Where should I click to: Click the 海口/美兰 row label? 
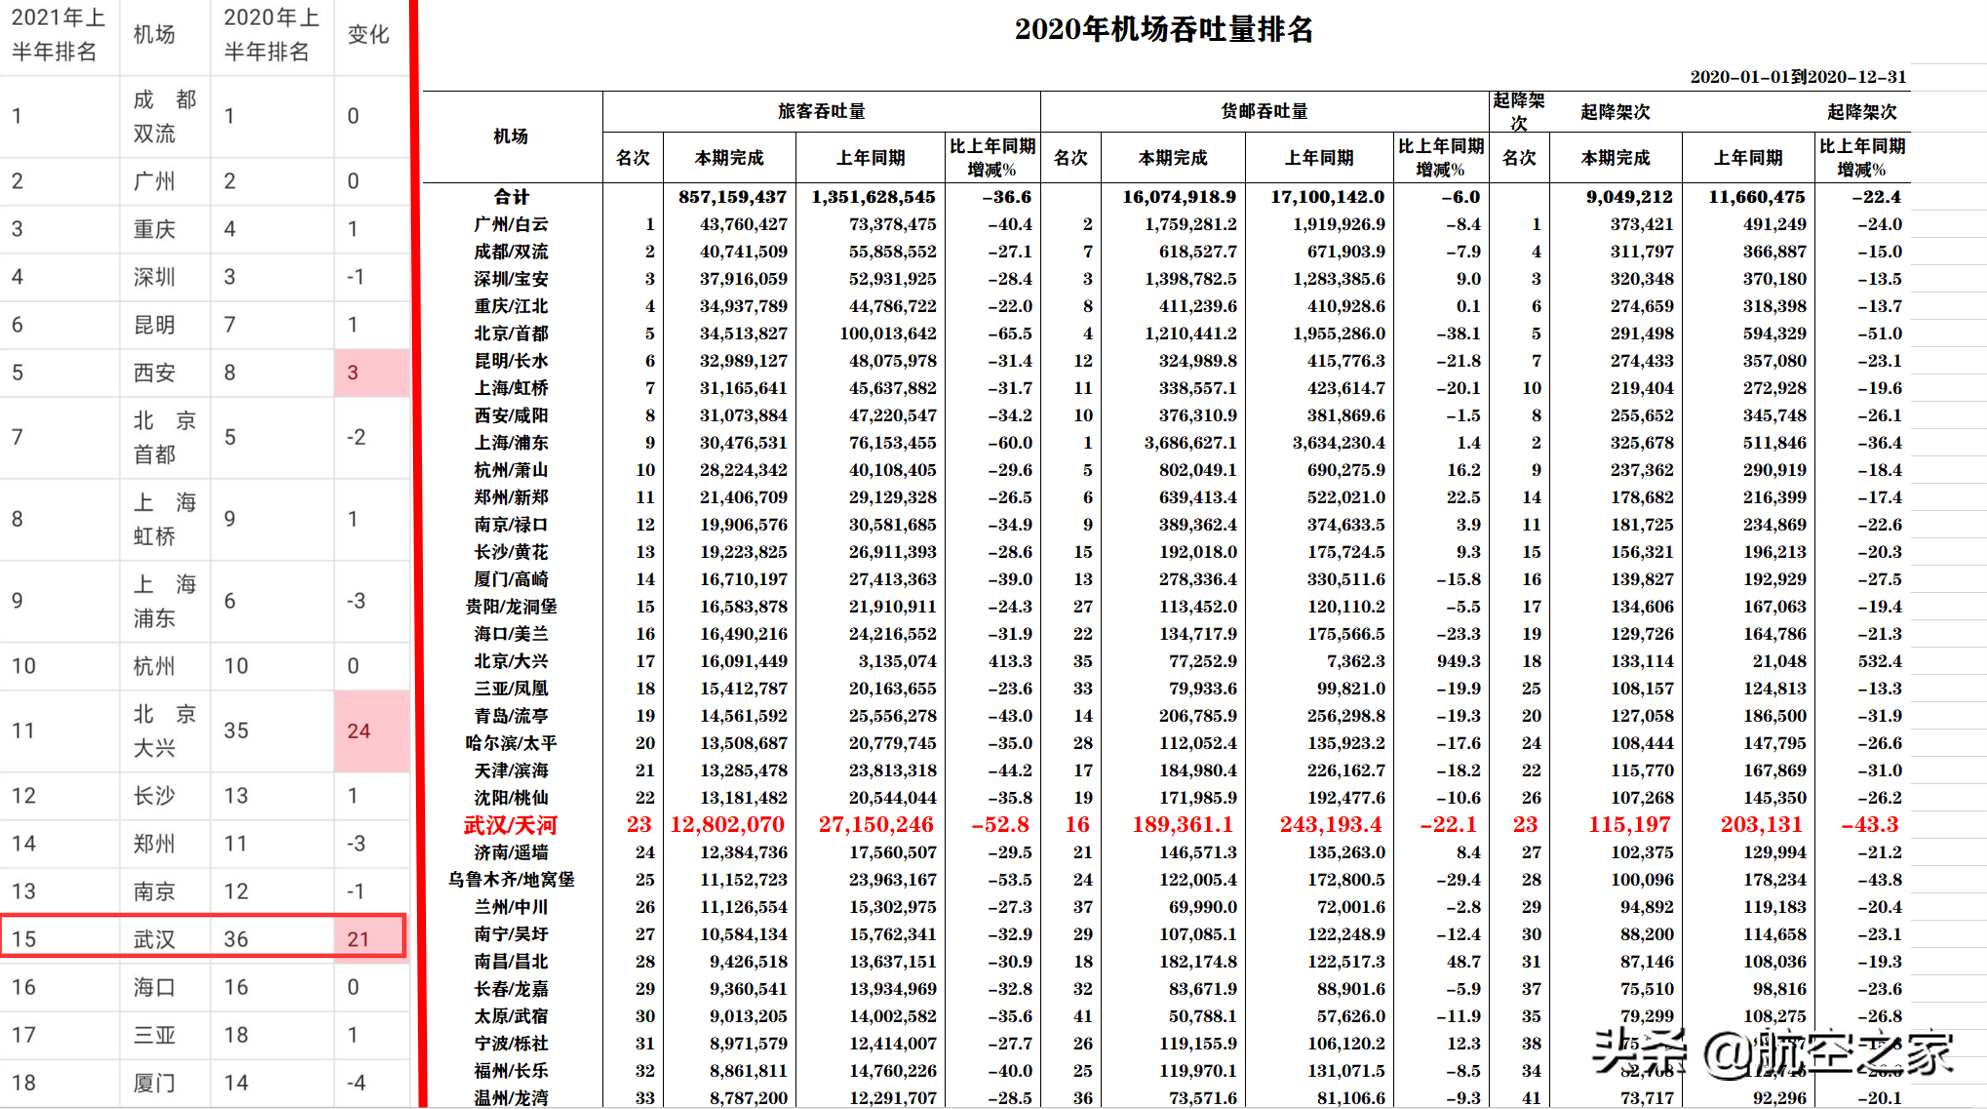click(511, 634)
